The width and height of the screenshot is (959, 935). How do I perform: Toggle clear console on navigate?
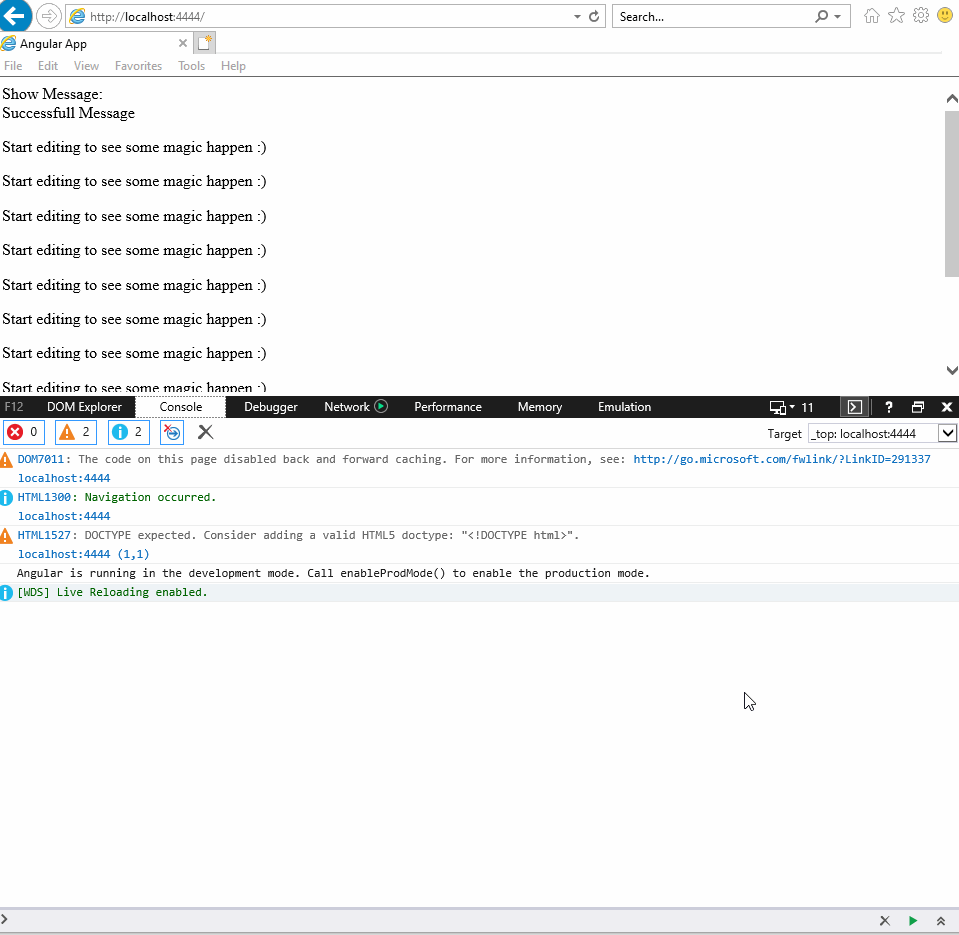pyautogui.click(x=171, y=431)
